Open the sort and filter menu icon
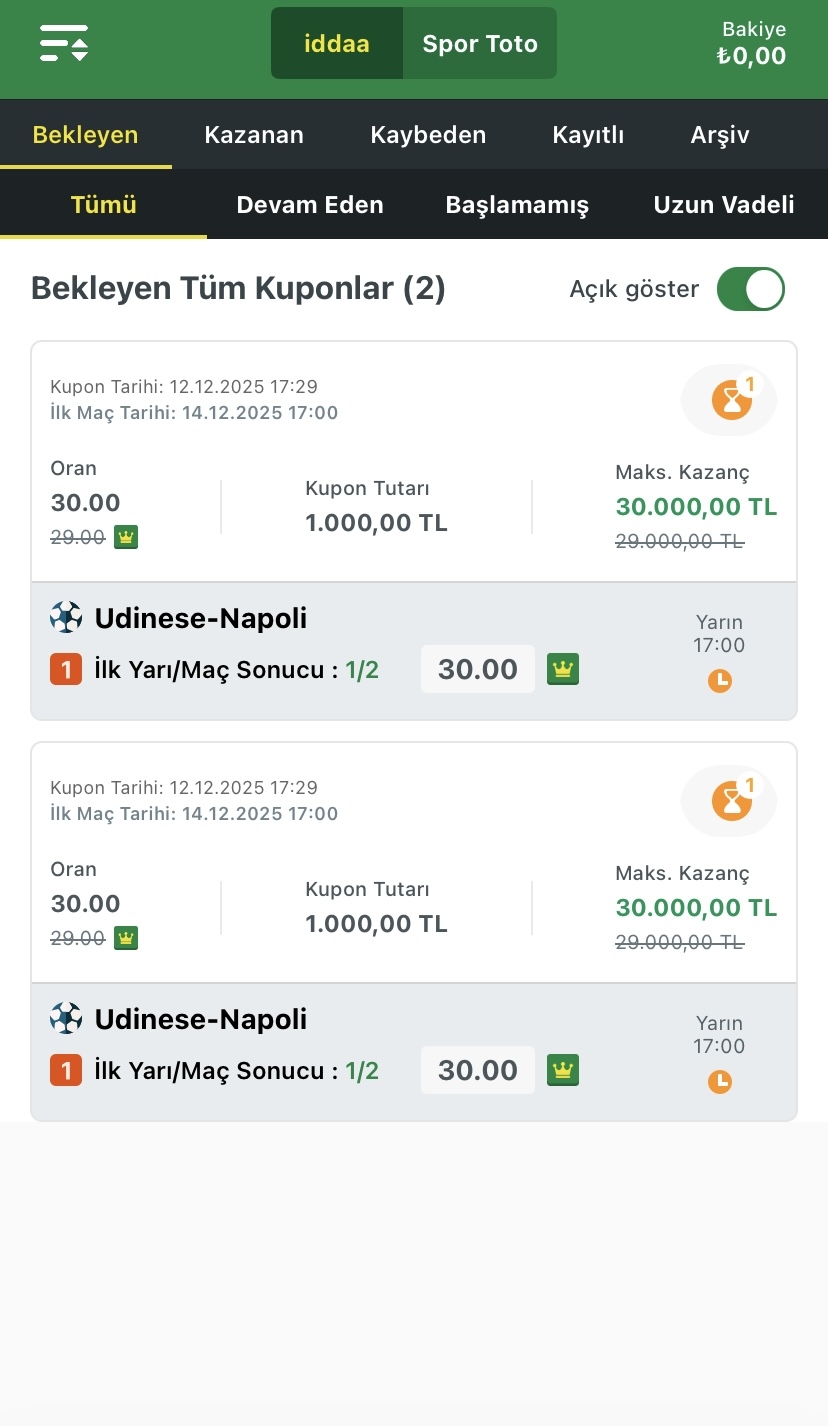The width and height of the screenshot is (828, 1426). pos(64,43)
